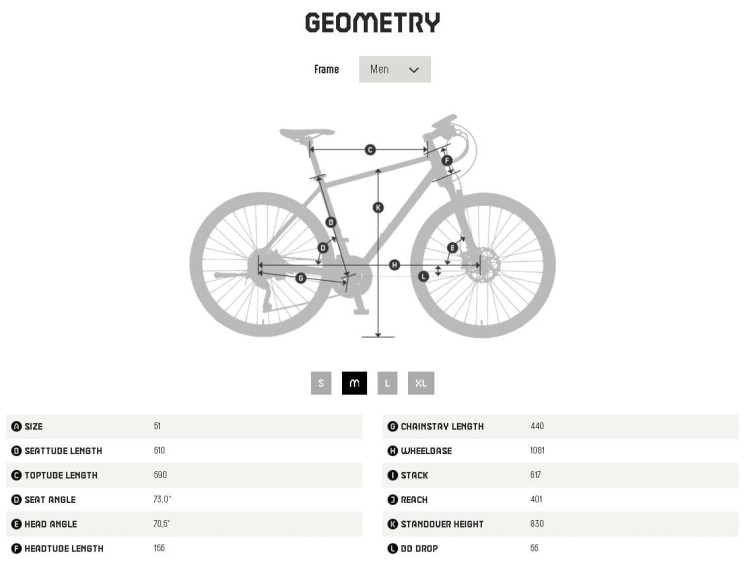
Task: Select chainstay length marker G in diagram
Action: click(x=301, y=278)
